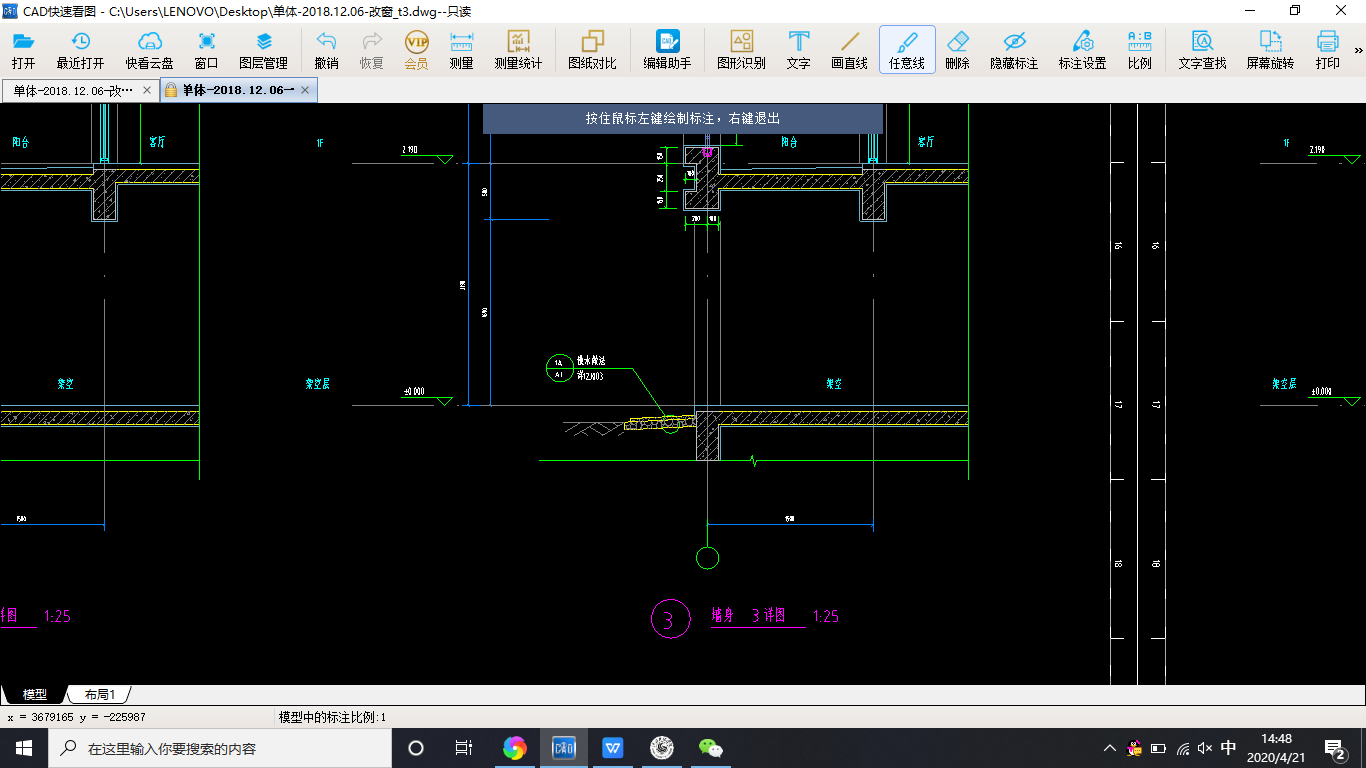The width and height of the screenshot is (1366, 768).
Task: Open 文字查找 text search
Action: (x=1202, y=50)
